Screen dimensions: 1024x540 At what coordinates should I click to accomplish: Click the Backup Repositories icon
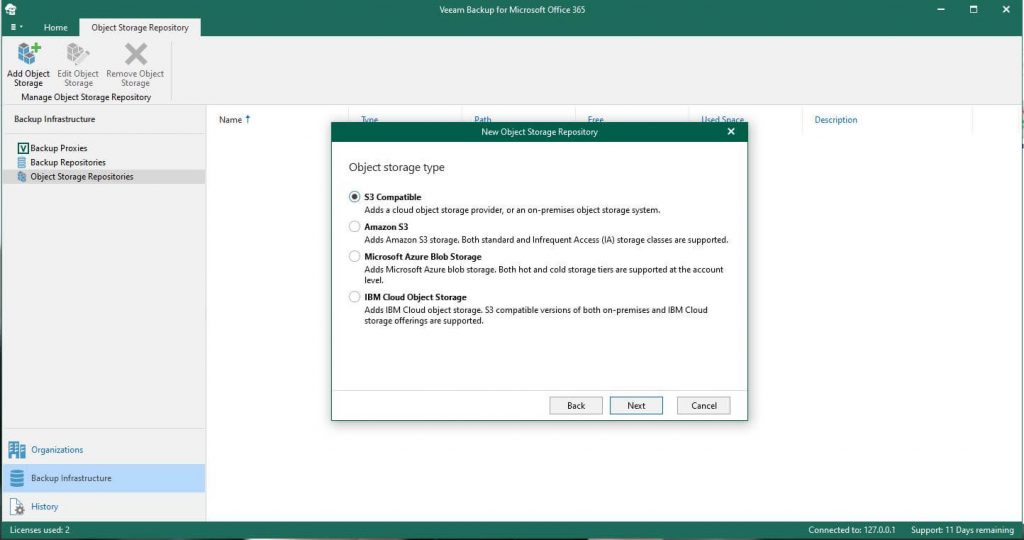click(22, 163)
